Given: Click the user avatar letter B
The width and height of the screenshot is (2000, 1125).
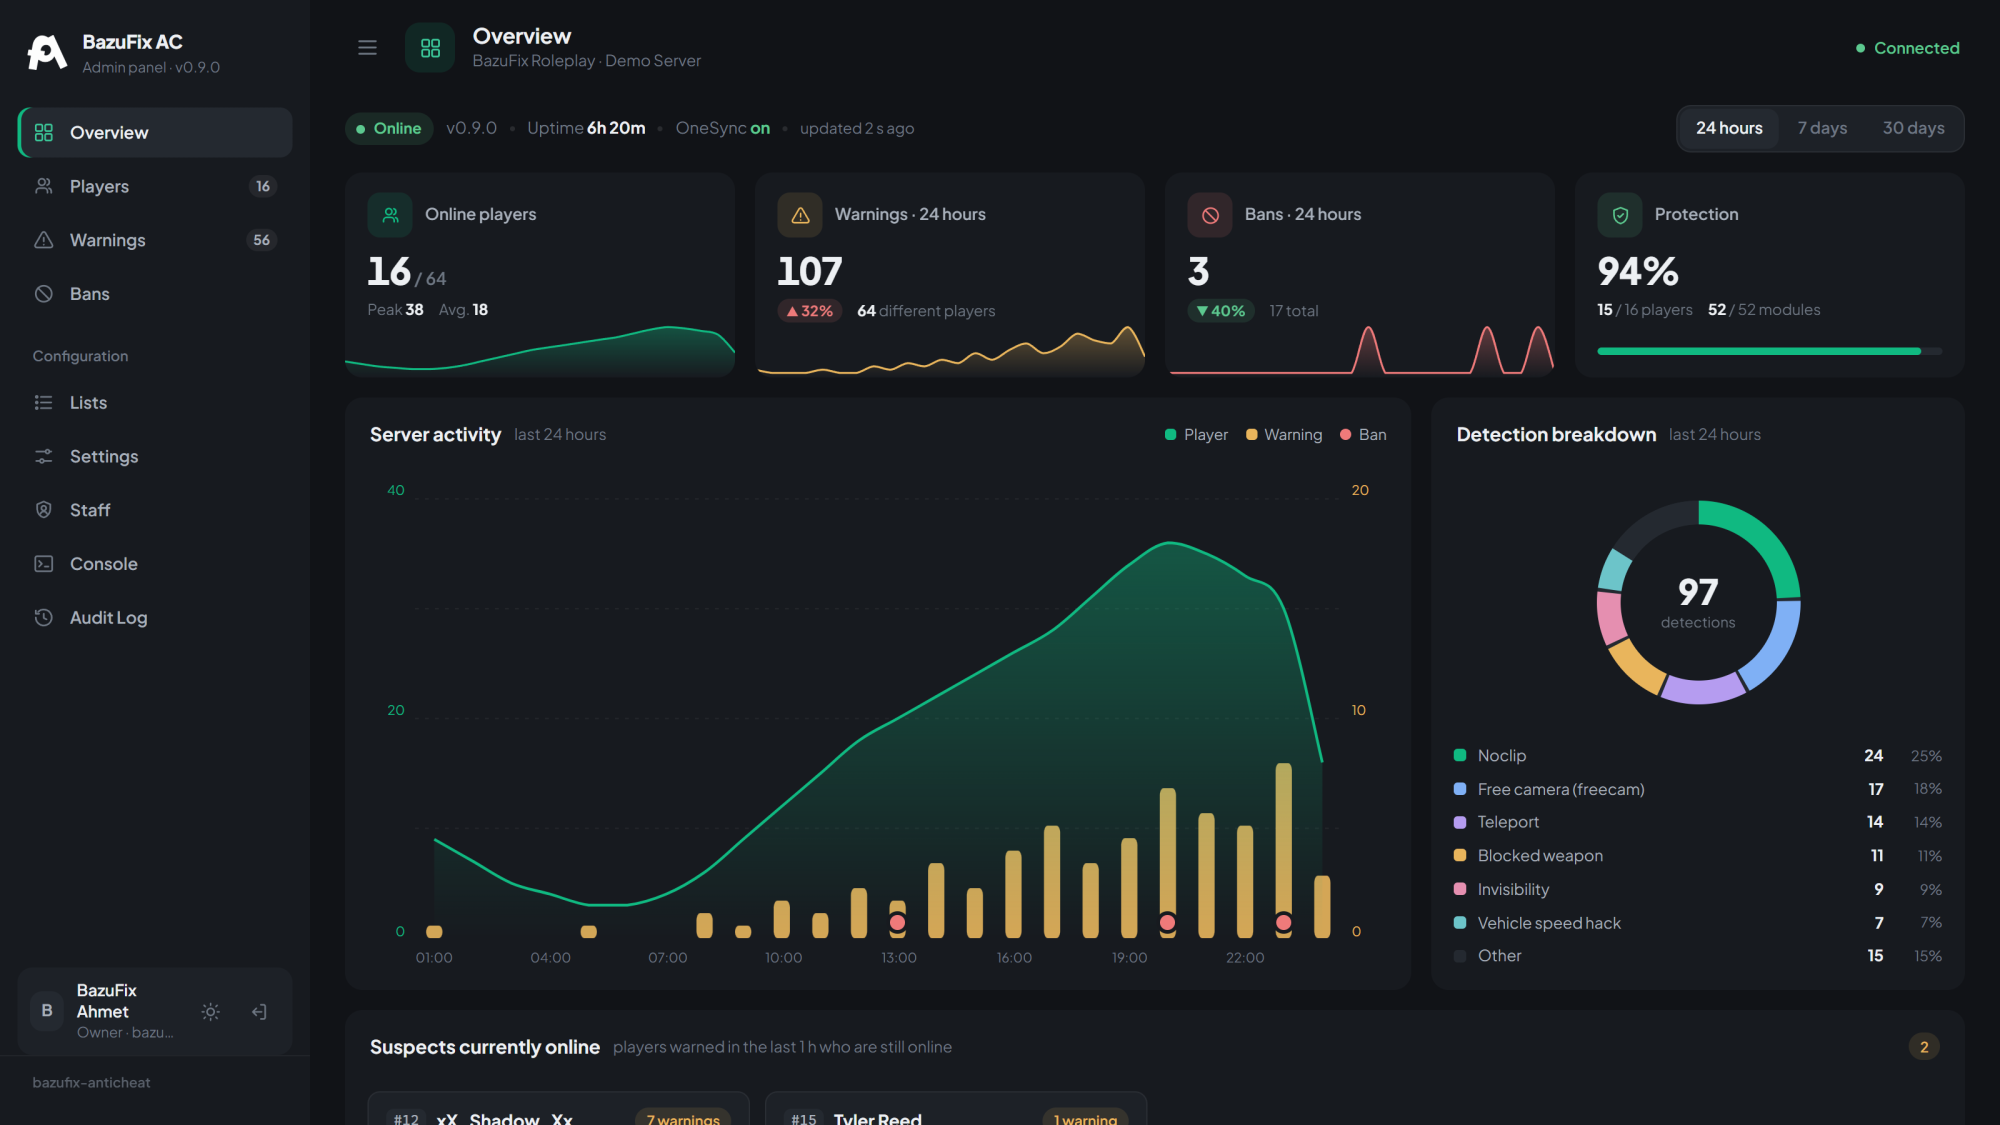Looking at the screenshot, I should point(47,1011).
